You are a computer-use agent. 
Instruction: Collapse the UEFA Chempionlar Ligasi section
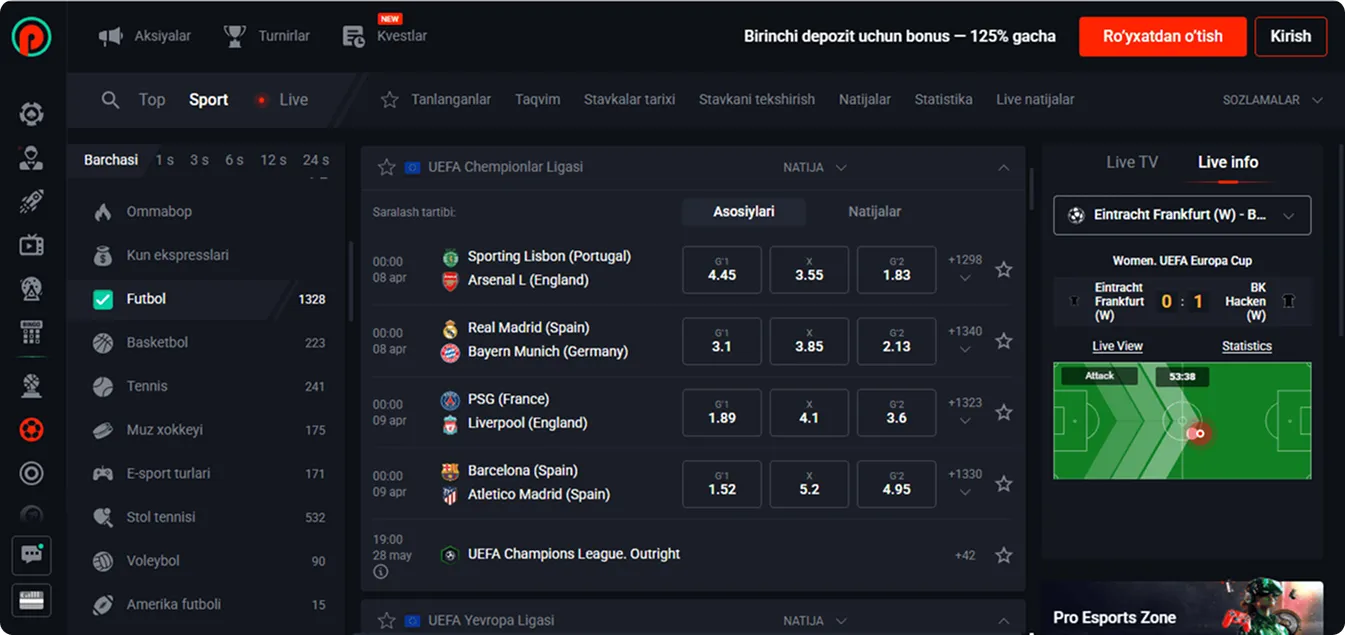(1004, 168)
